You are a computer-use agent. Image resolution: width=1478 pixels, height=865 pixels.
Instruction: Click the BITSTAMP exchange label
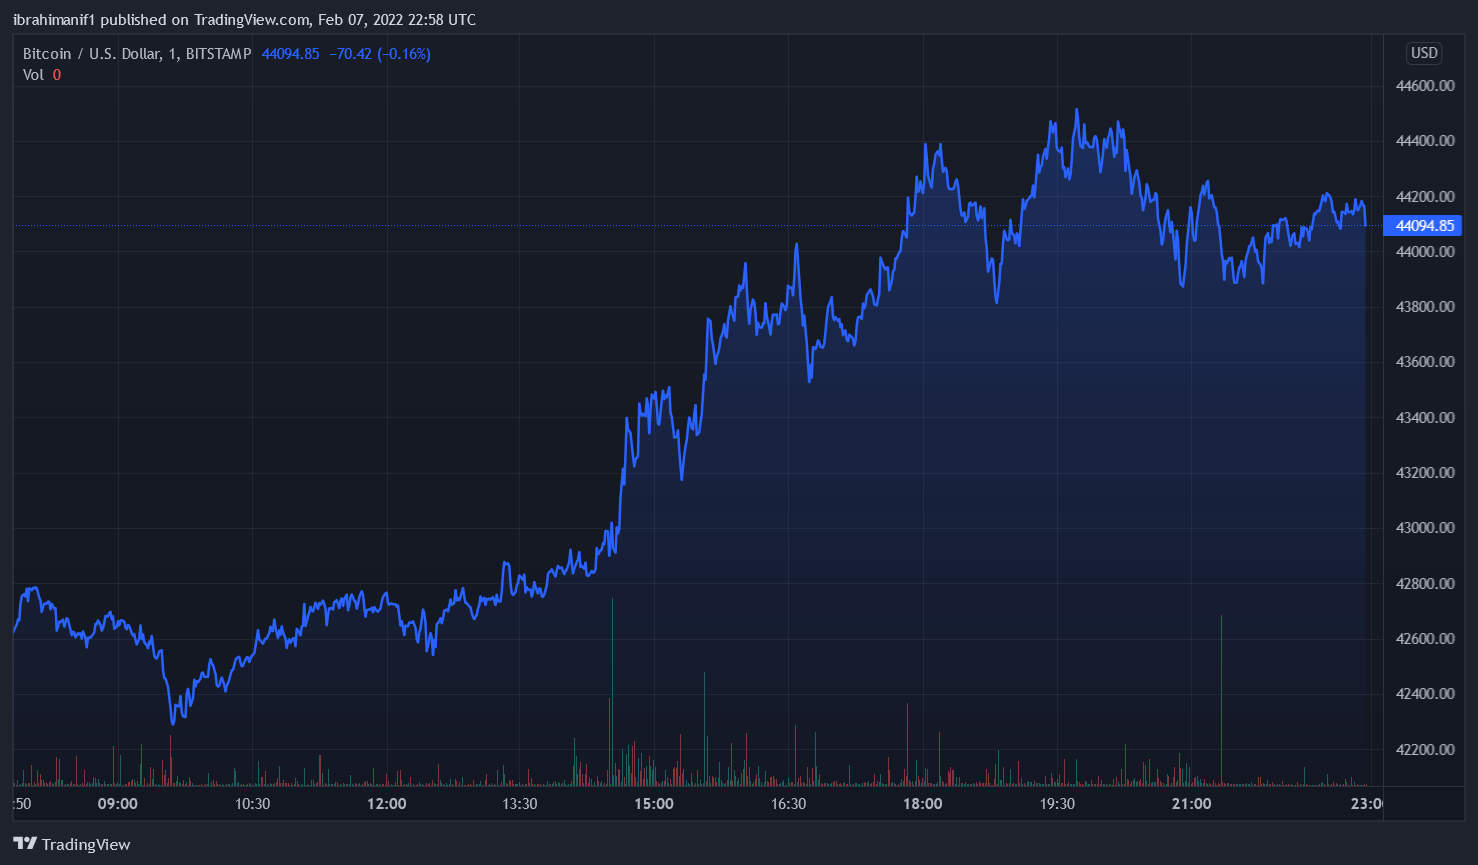(x=221, y=53)
